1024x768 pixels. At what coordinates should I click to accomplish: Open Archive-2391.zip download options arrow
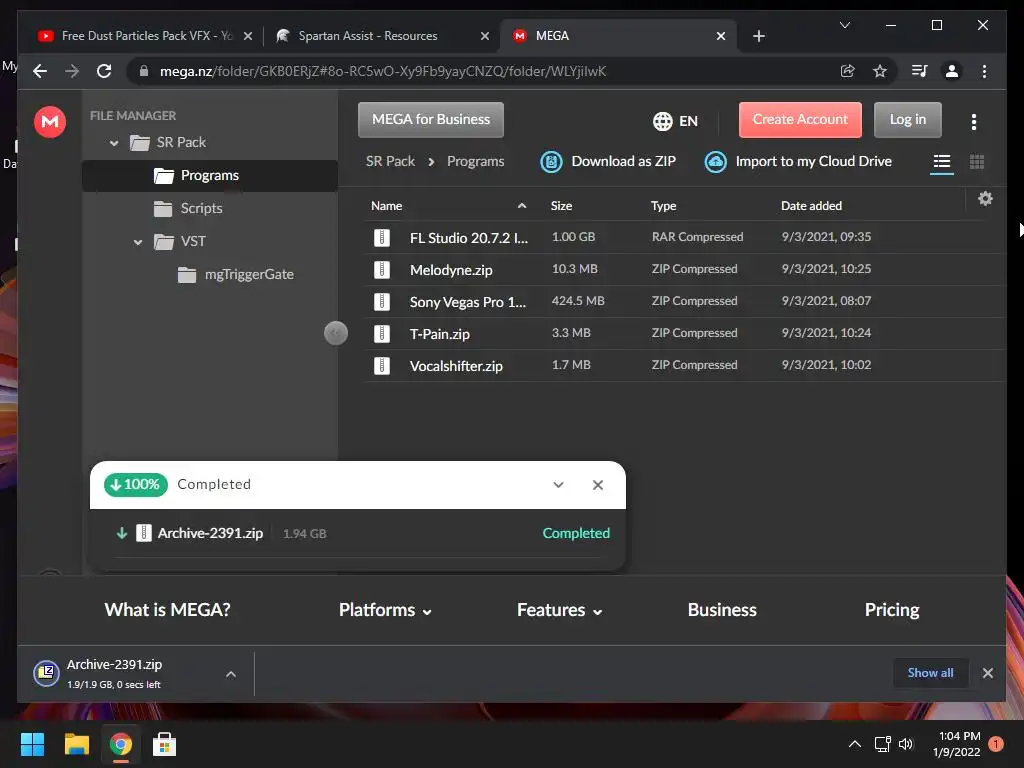[x=231, y=674]
